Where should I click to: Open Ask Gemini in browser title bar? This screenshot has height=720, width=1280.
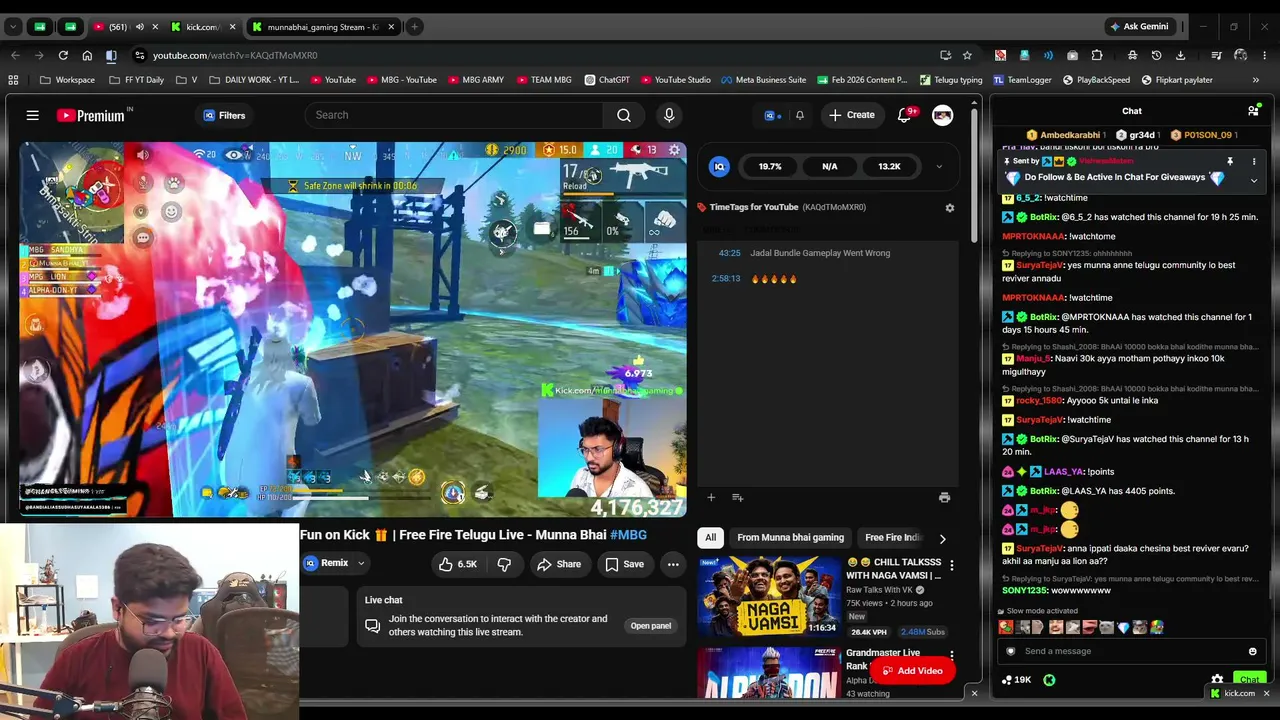point(1138,27)
